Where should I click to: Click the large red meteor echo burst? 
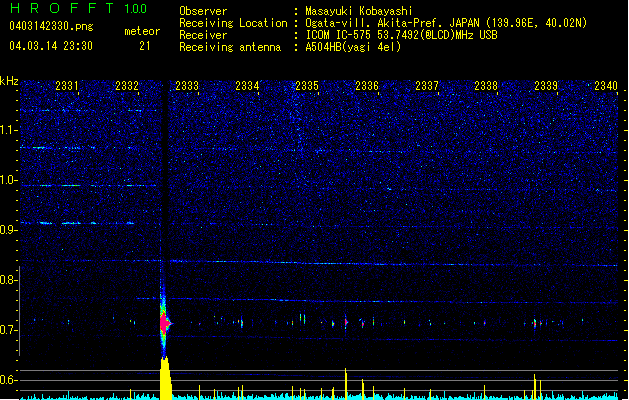point(164,323)
